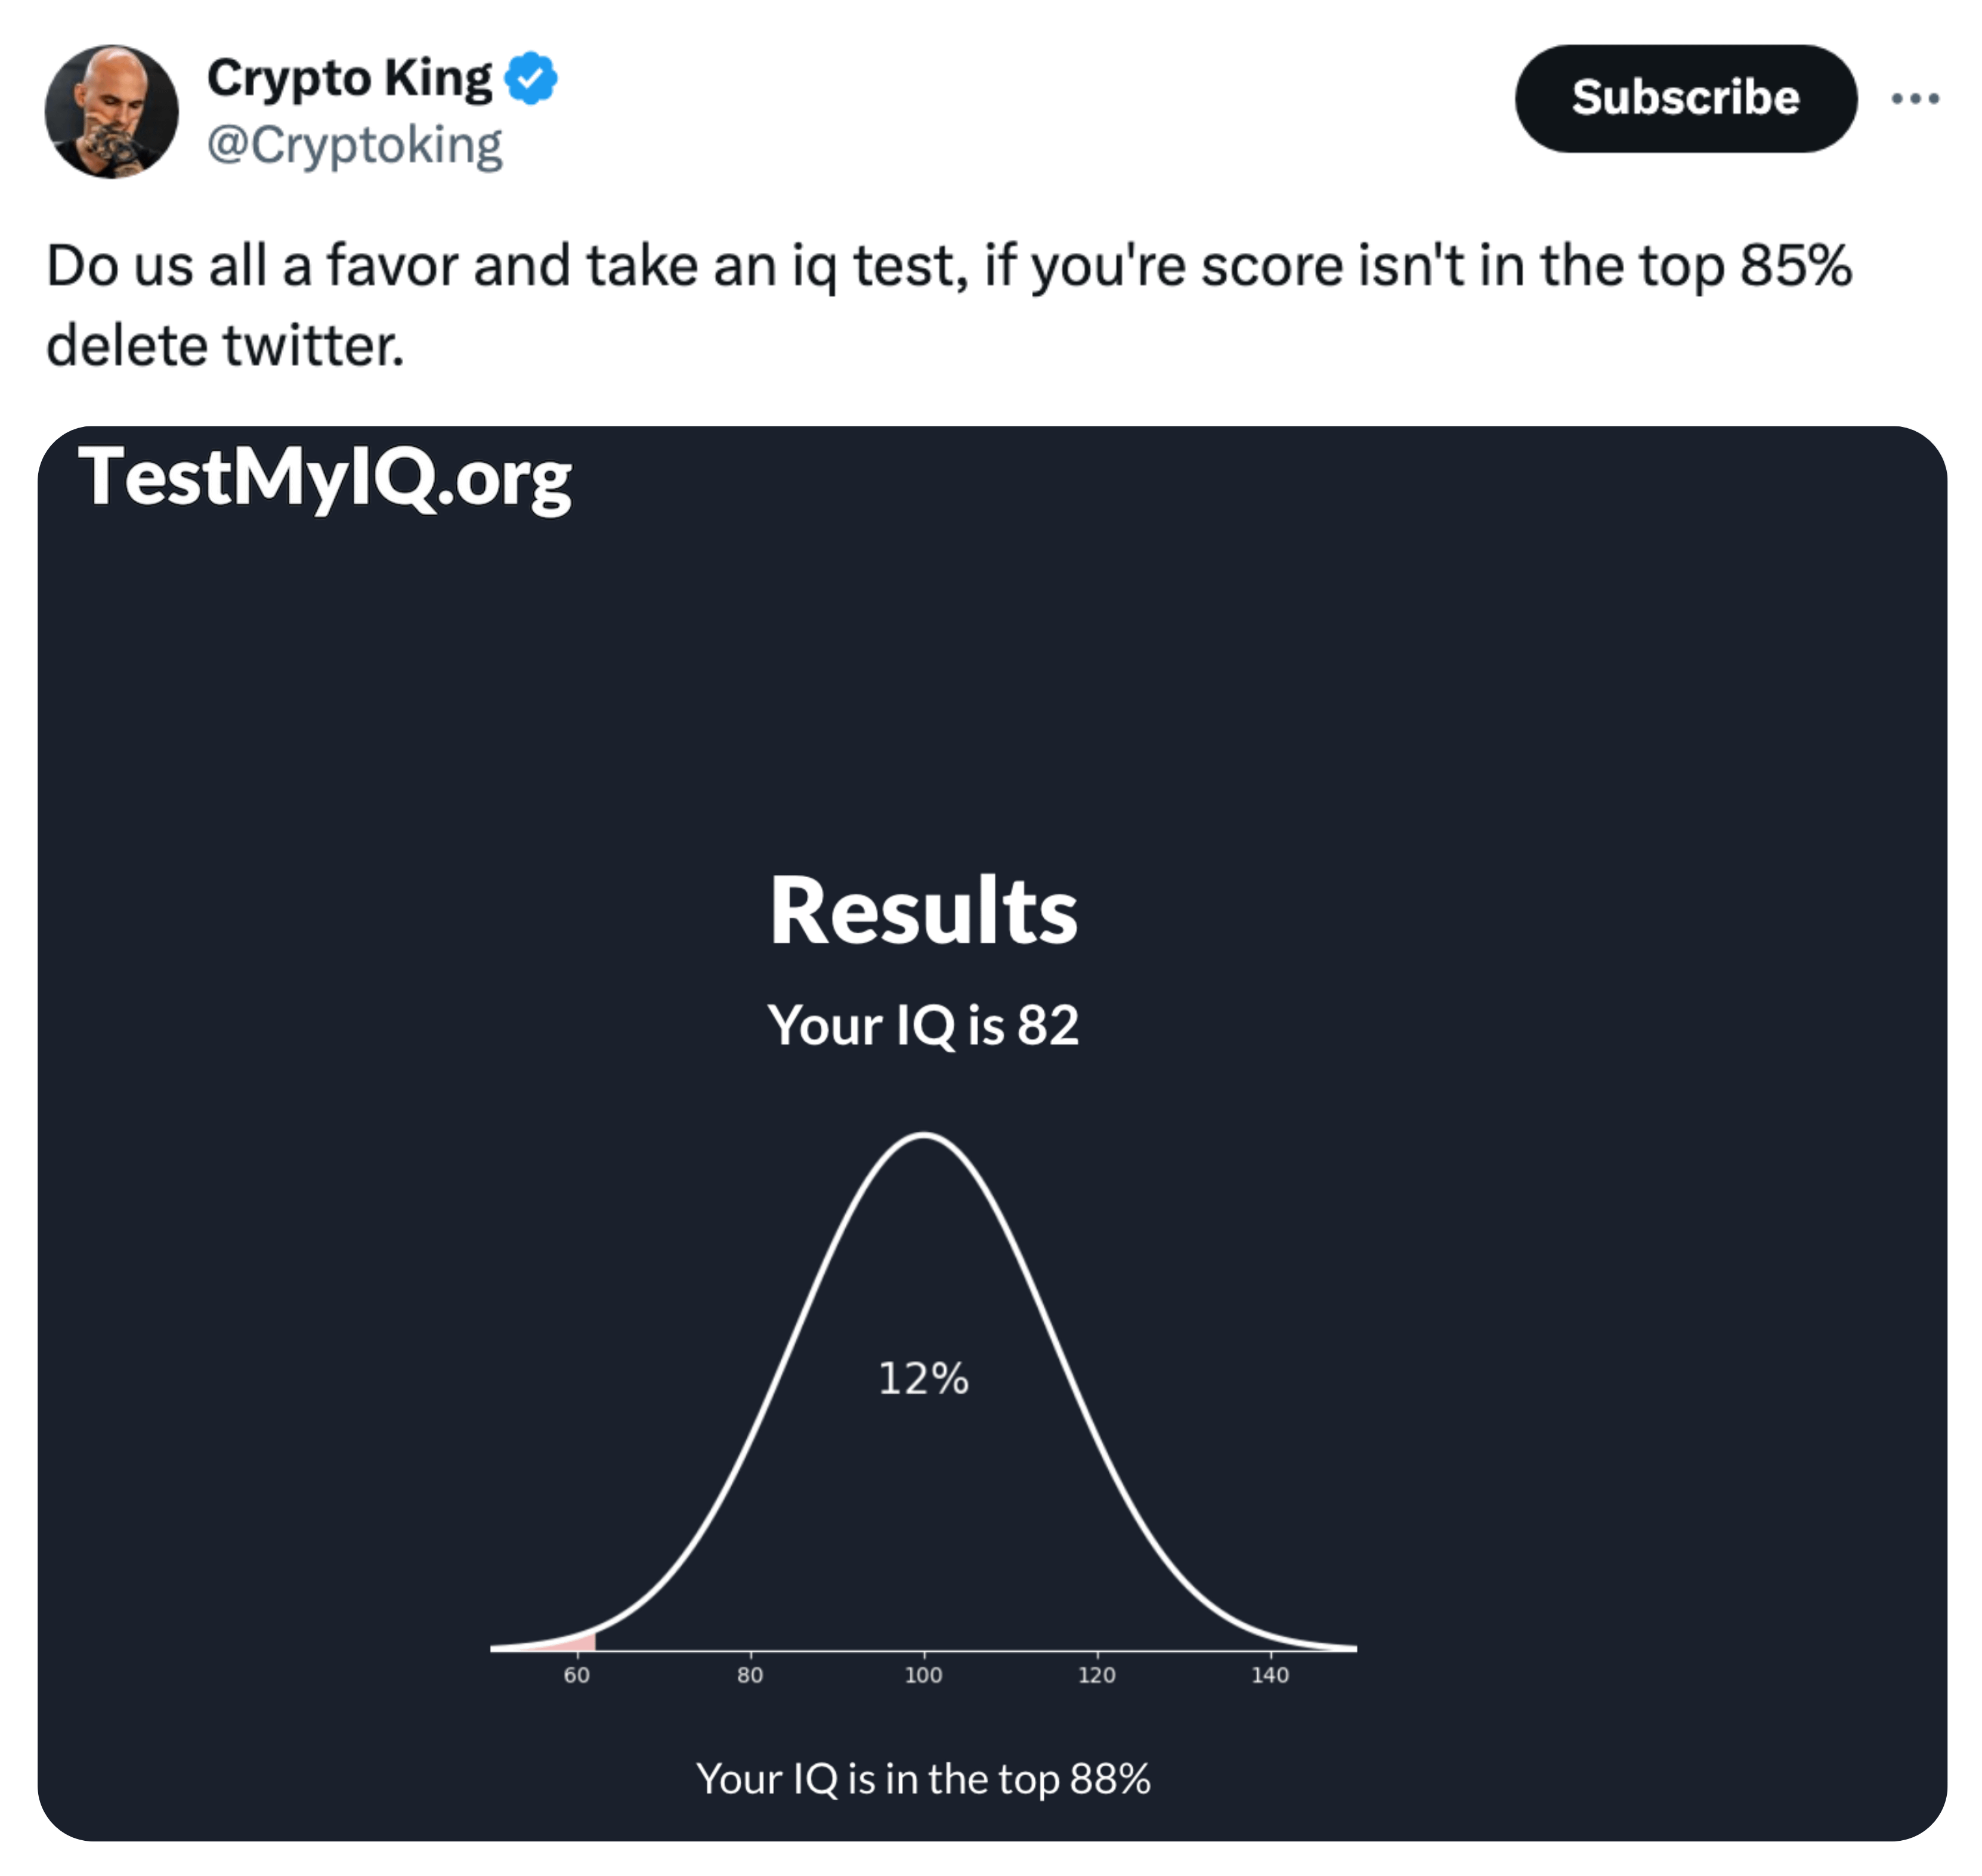The width and height of the screenshot is (1982, 1876).
Task: Click the 80 tick label on the axis
Action: (750, 1676)
